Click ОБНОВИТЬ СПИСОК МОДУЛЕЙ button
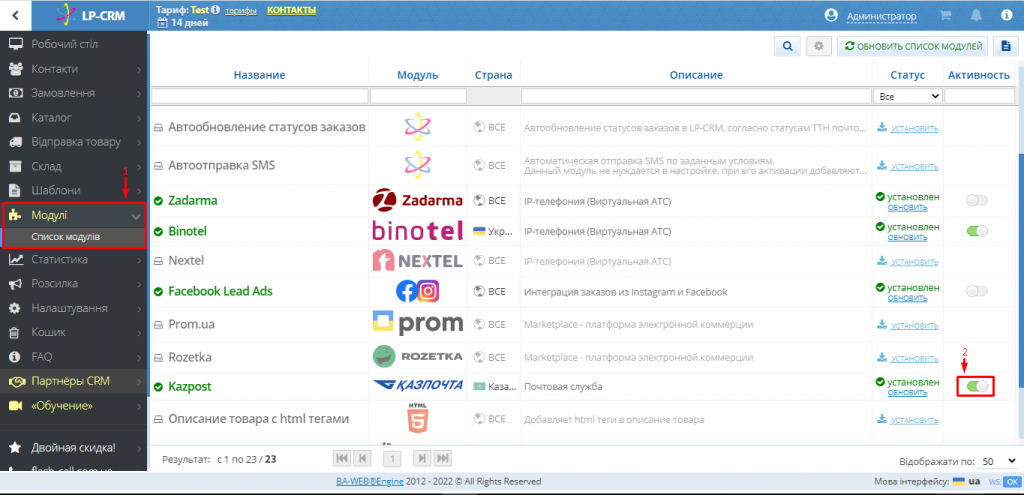Image resolution: width=1024 pixels, height=495 pixels. click(x=912, y=46)
